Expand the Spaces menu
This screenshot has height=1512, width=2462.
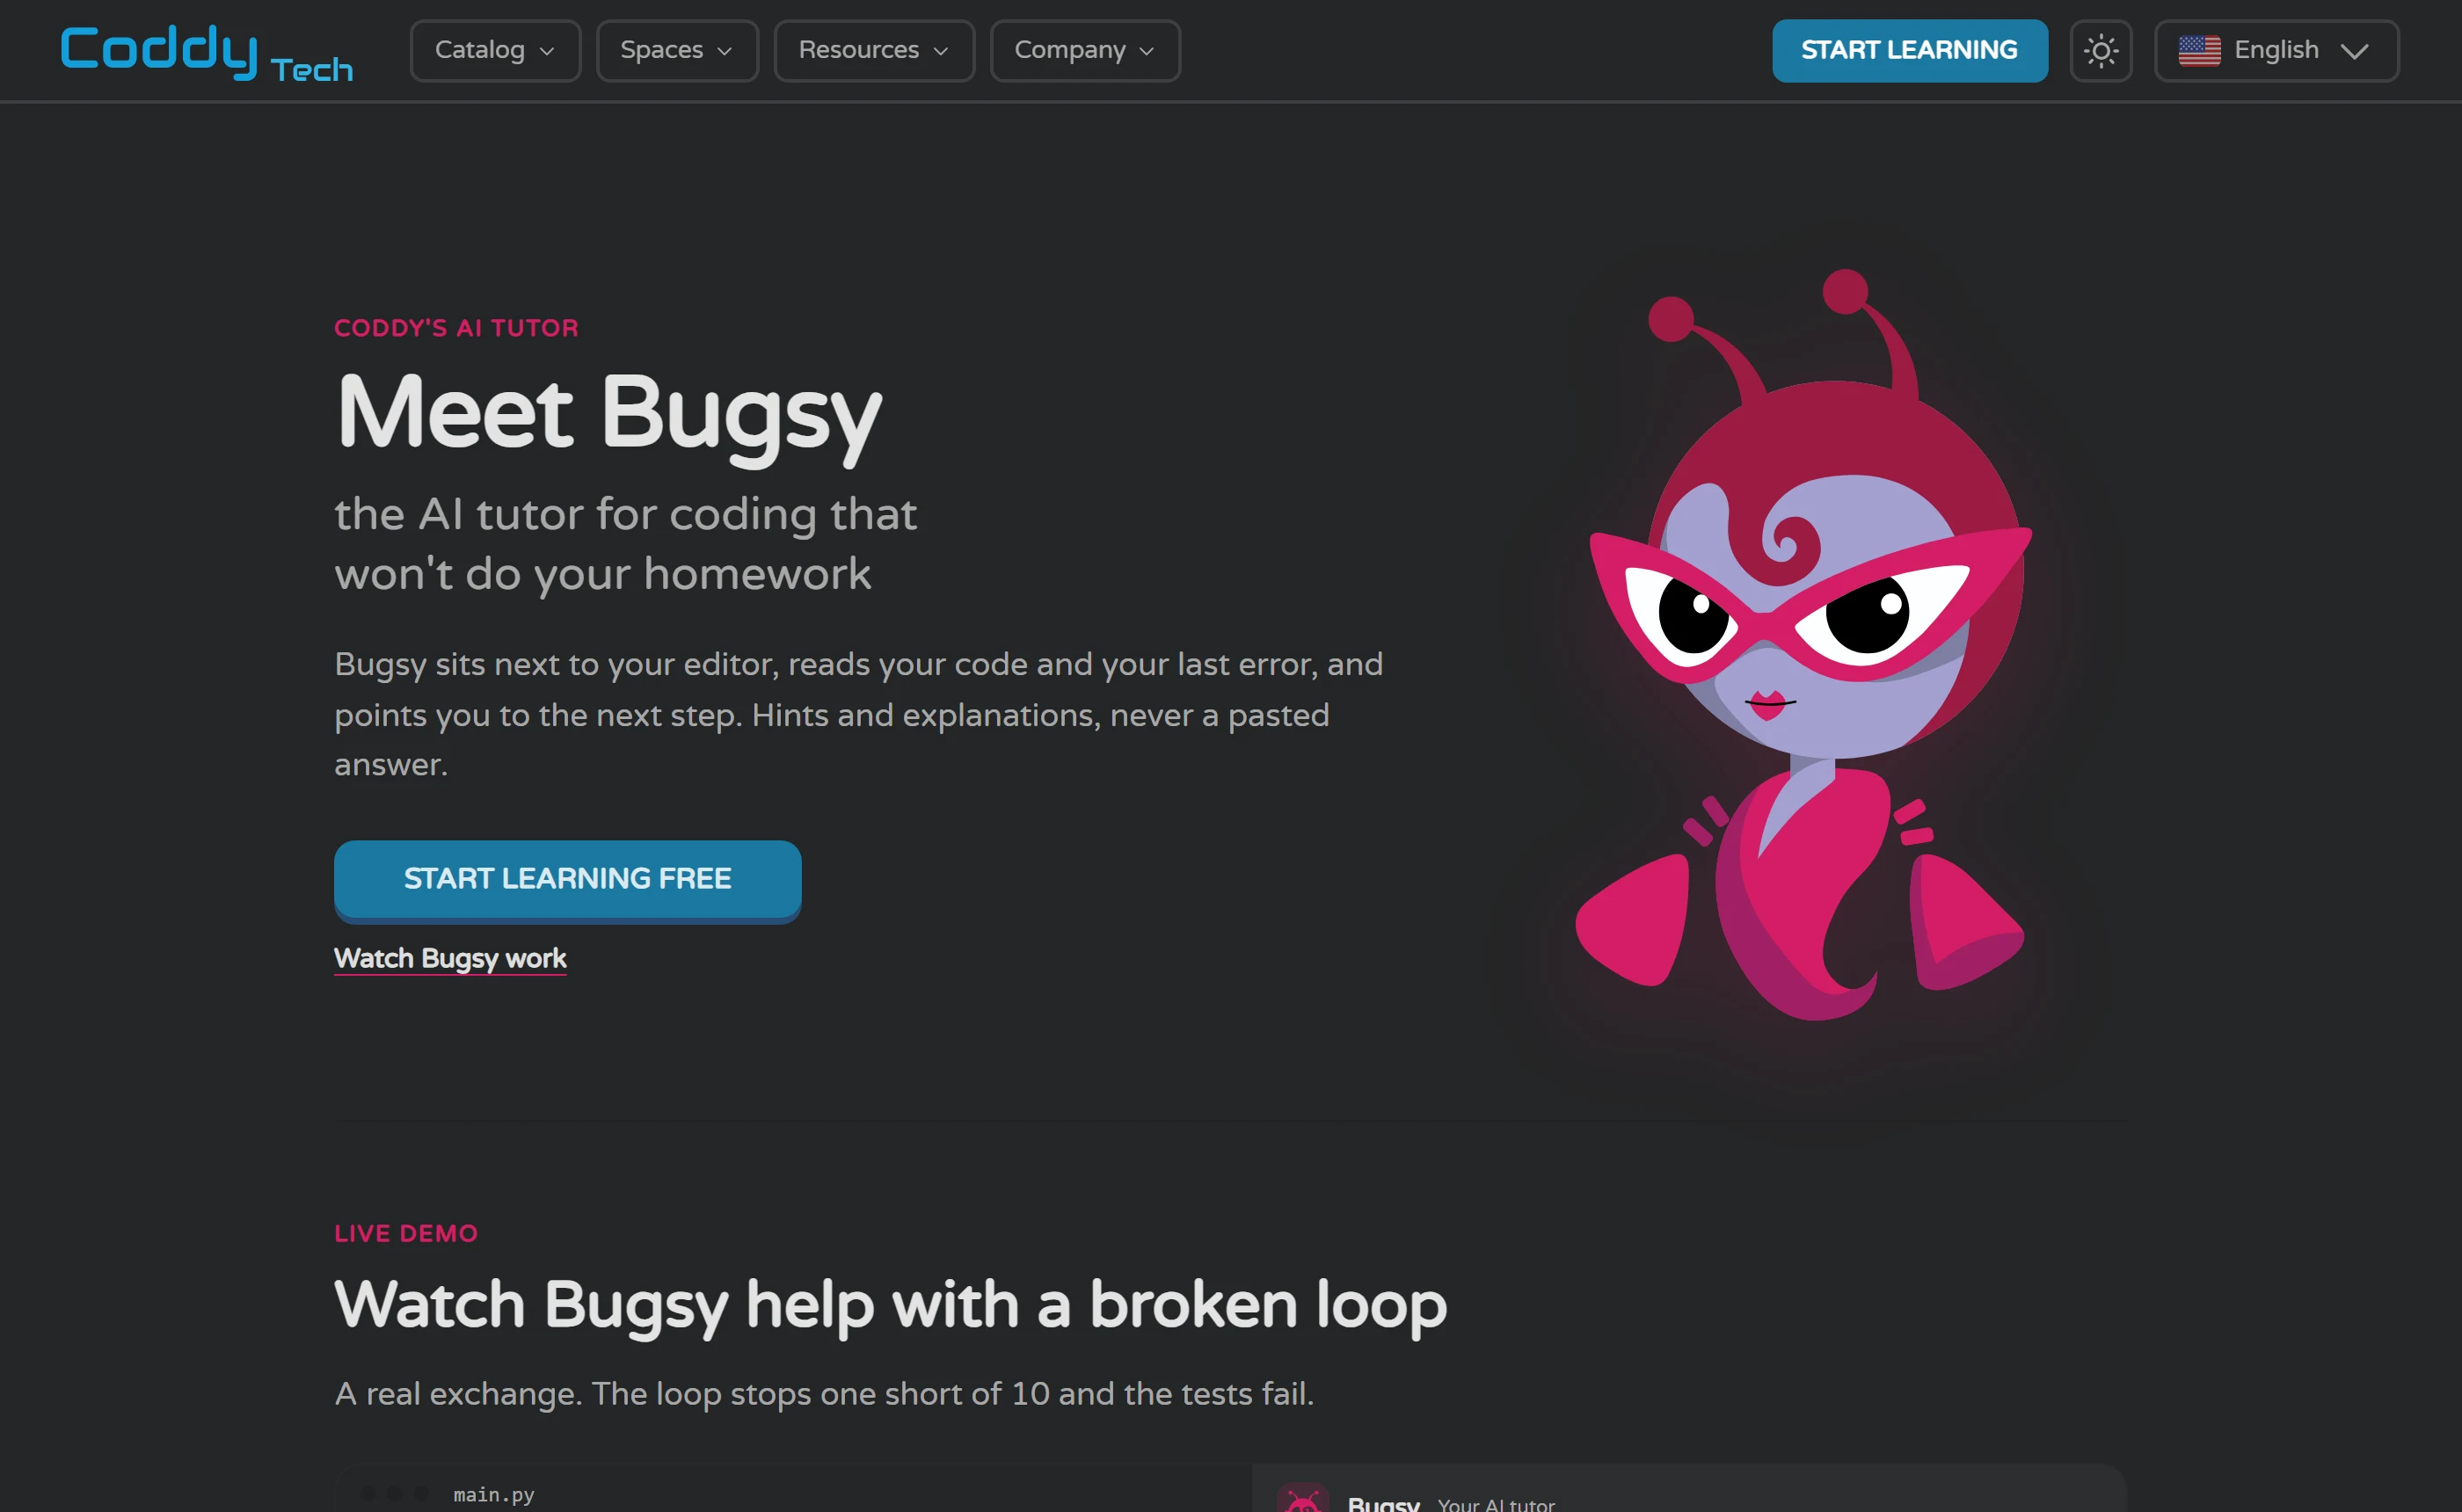coord(677,50)
